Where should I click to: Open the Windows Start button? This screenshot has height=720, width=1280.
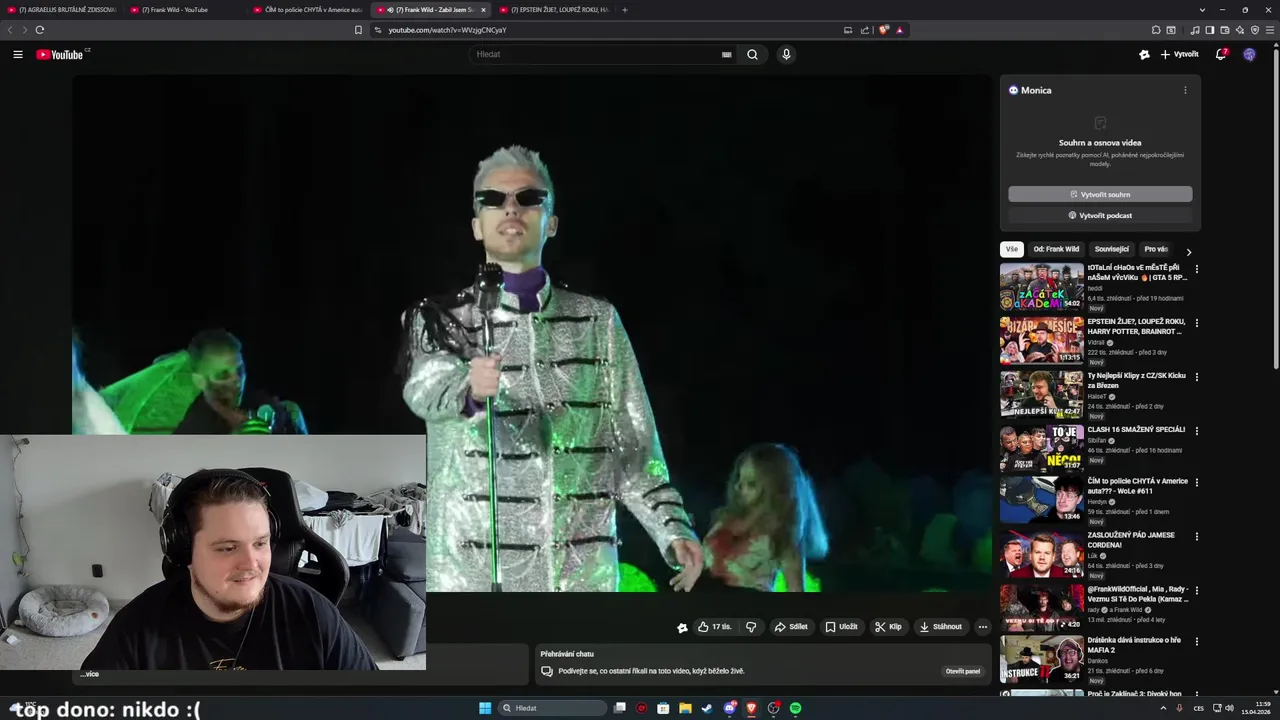(485, 708)
